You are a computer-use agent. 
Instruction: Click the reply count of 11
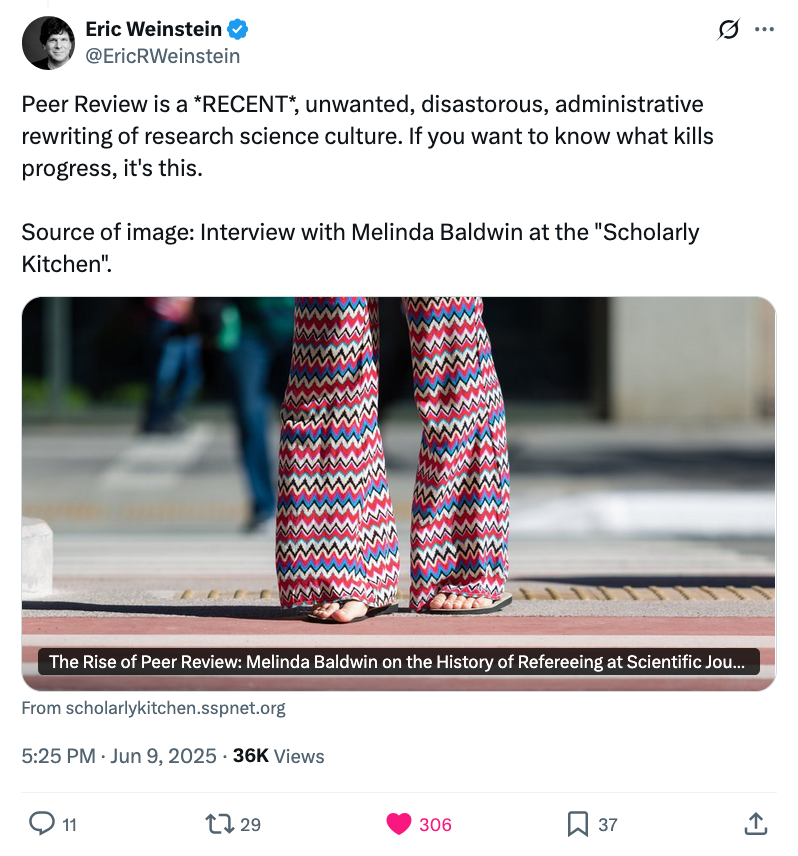[70, 825]
